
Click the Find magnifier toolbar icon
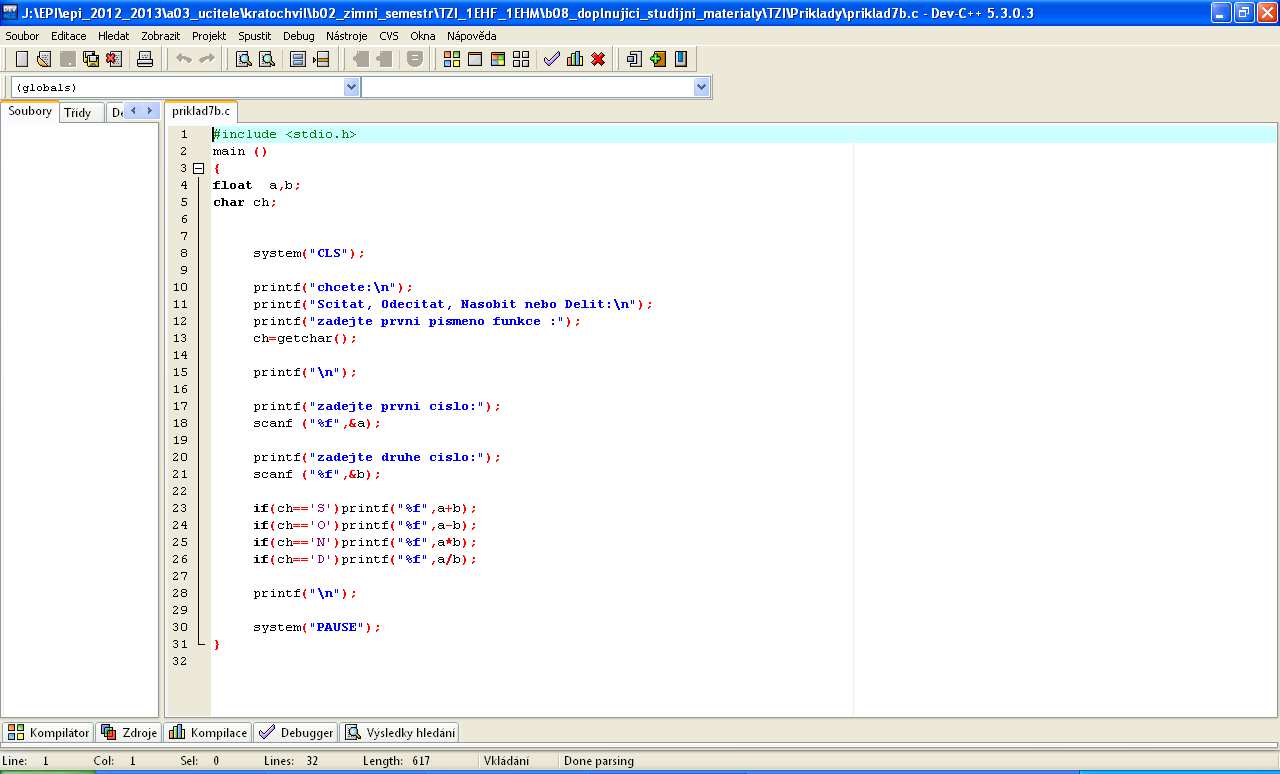coord(244,59)
